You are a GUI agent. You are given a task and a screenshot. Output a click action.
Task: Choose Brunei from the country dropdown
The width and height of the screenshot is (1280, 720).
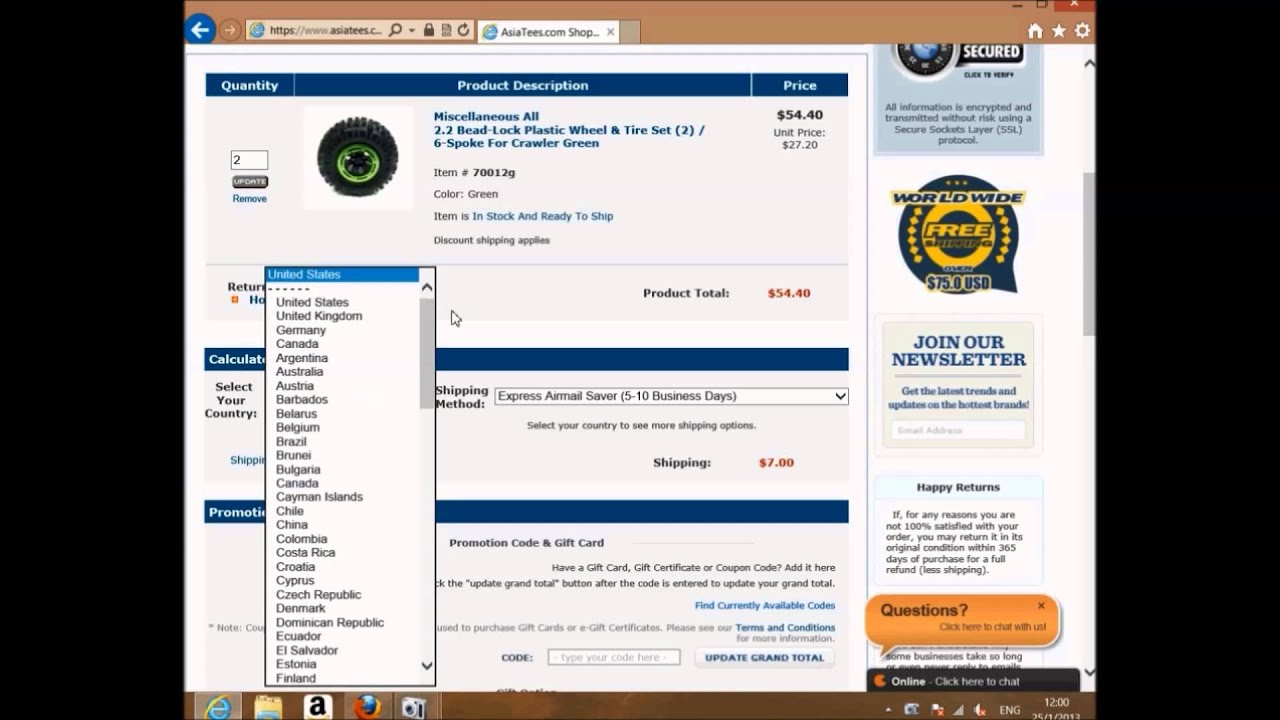point(294,456)
